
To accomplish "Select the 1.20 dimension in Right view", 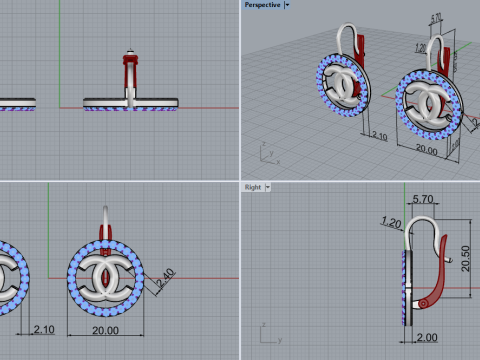I will [x=391, y=222].
